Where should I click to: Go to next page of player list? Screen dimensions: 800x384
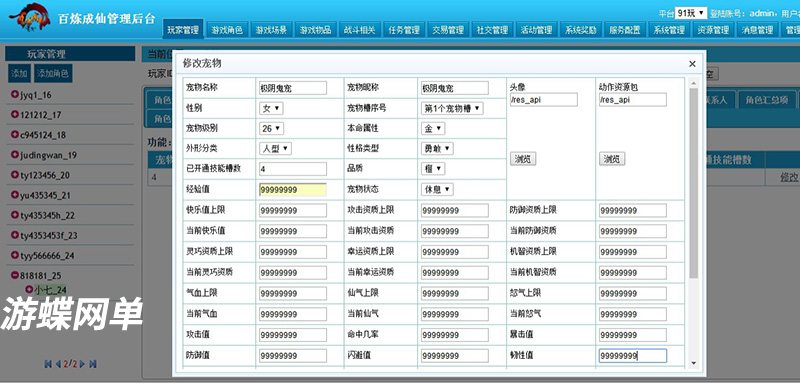83,364
